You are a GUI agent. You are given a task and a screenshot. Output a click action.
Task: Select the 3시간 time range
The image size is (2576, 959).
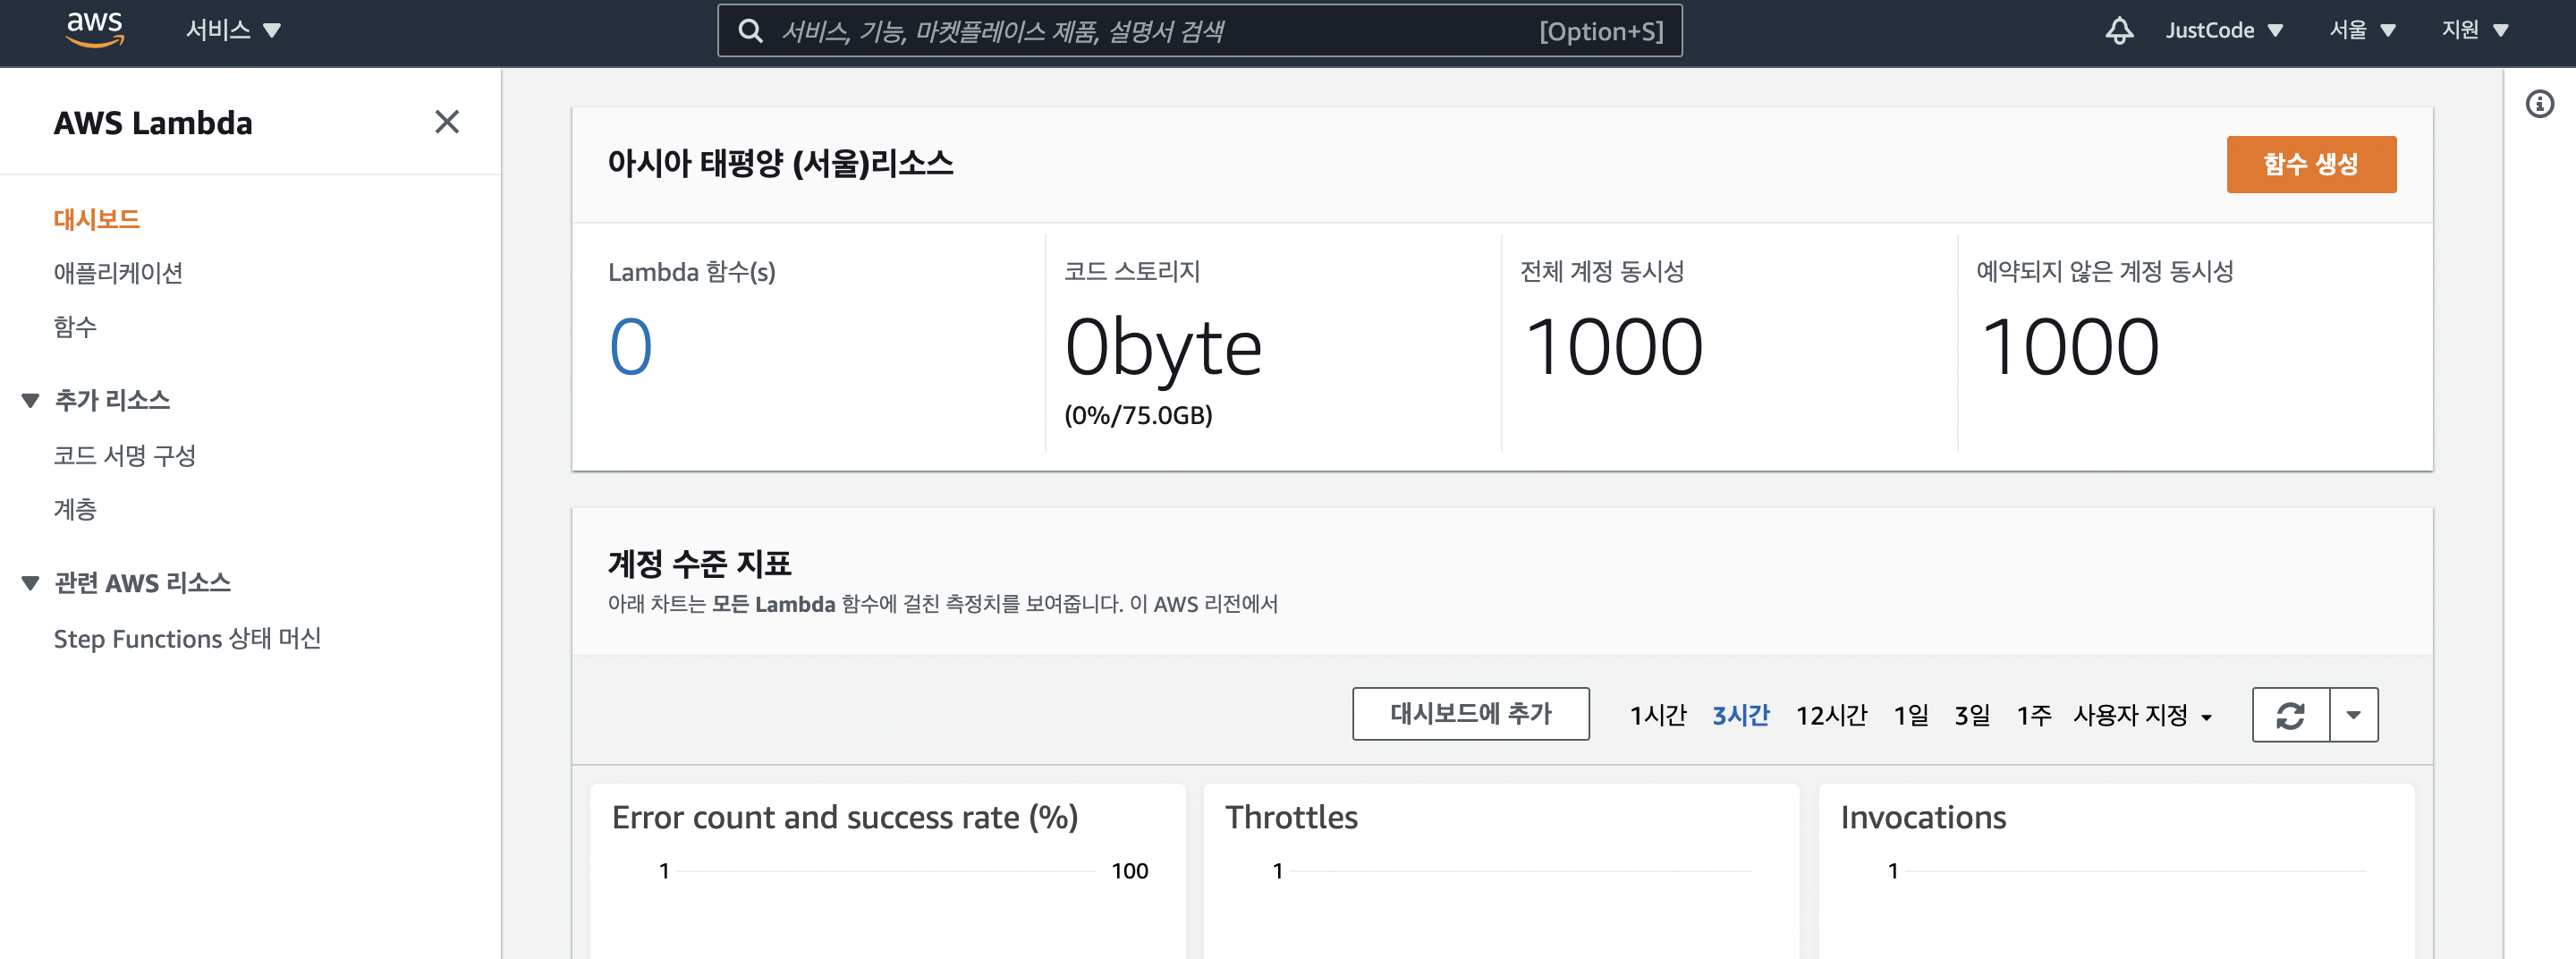(1741, 715)
